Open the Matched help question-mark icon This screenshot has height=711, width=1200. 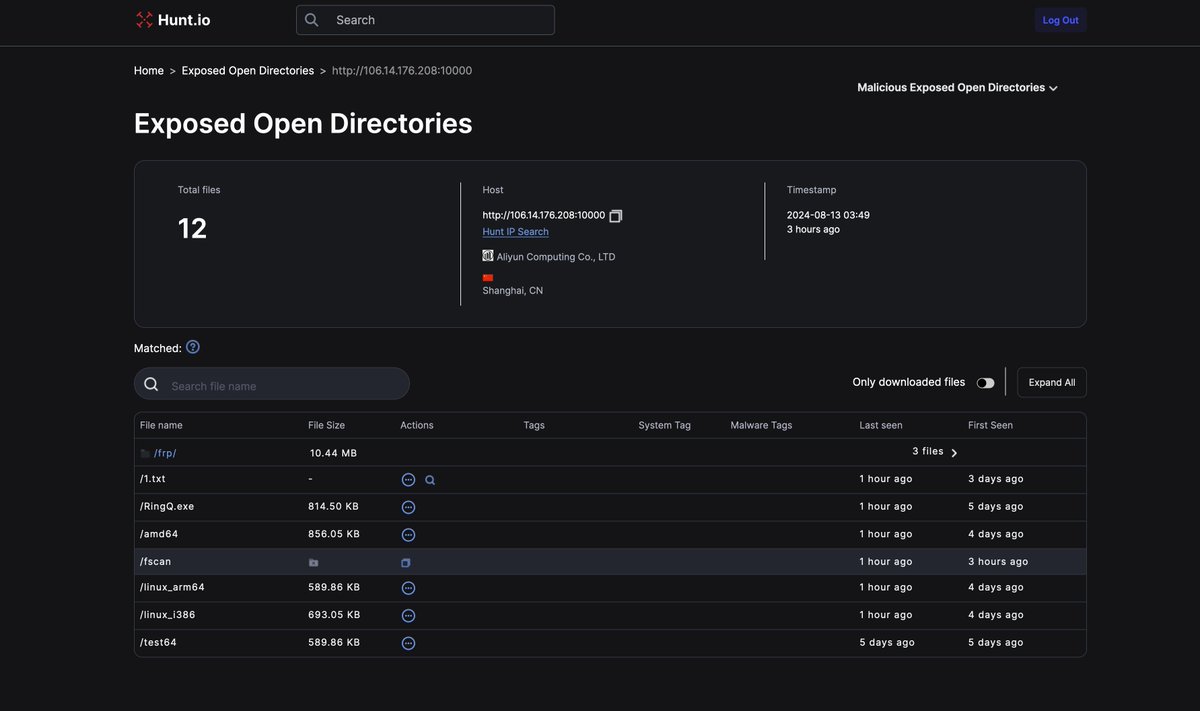tap(193, 347)
